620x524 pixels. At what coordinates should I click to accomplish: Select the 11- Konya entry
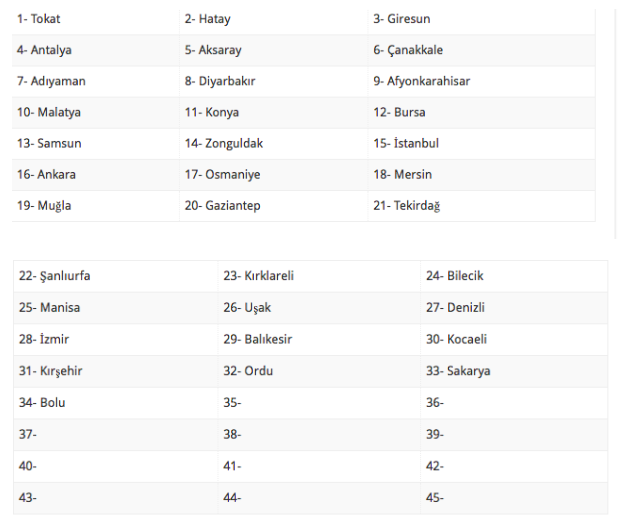click(x=211, y=112)
